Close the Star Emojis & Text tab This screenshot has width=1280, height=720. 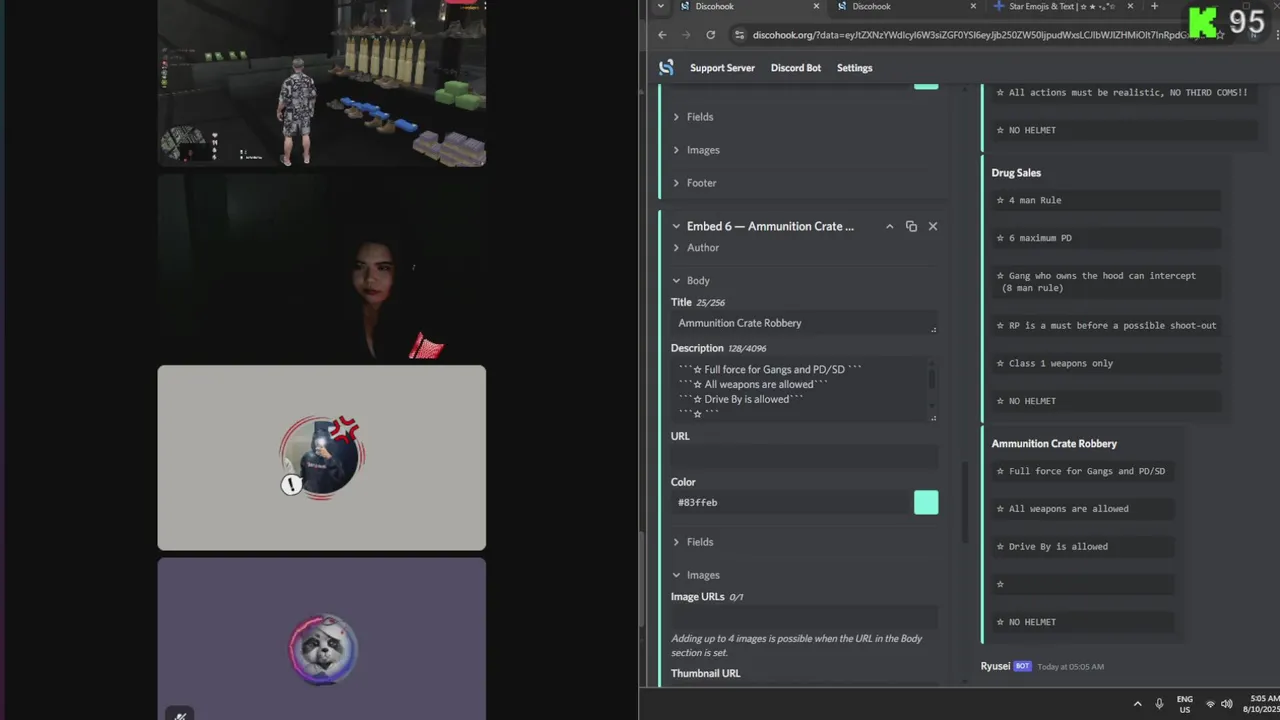point(1130,6)
